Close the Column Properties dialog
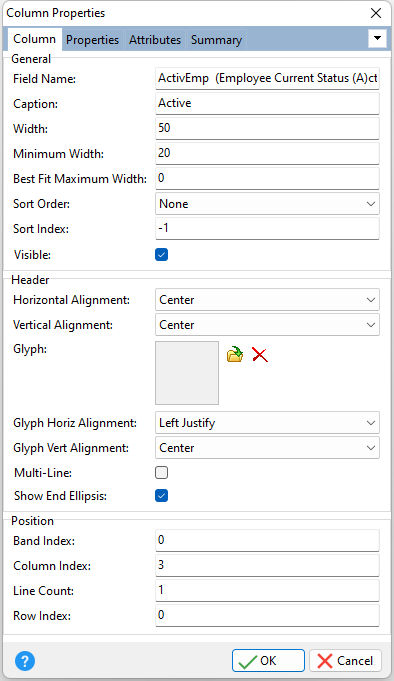Screen dimensions: 394x681 tap(376, 13)
